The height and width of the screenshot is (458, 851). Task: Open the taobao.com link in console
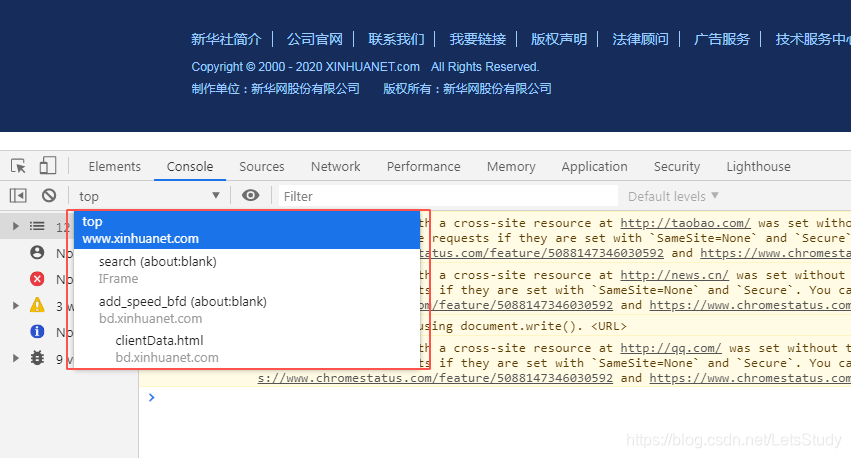click(x=685, y=223)
